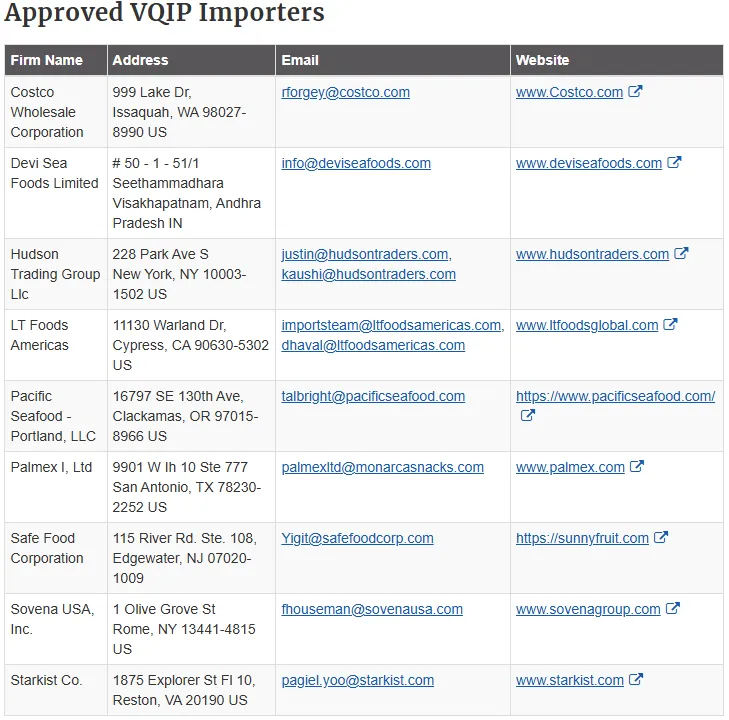Click external link icon next to www.palmex.com
This screenshot has height=720, width=729.
(x=638, y=467)
